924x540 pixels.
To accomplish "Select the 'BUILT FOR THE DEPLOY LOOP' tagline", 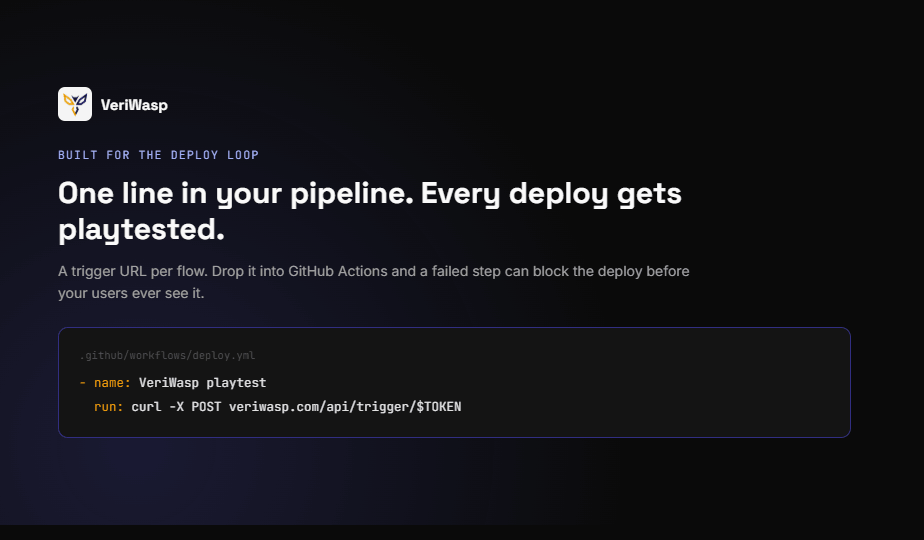I will tap(159, 155).
